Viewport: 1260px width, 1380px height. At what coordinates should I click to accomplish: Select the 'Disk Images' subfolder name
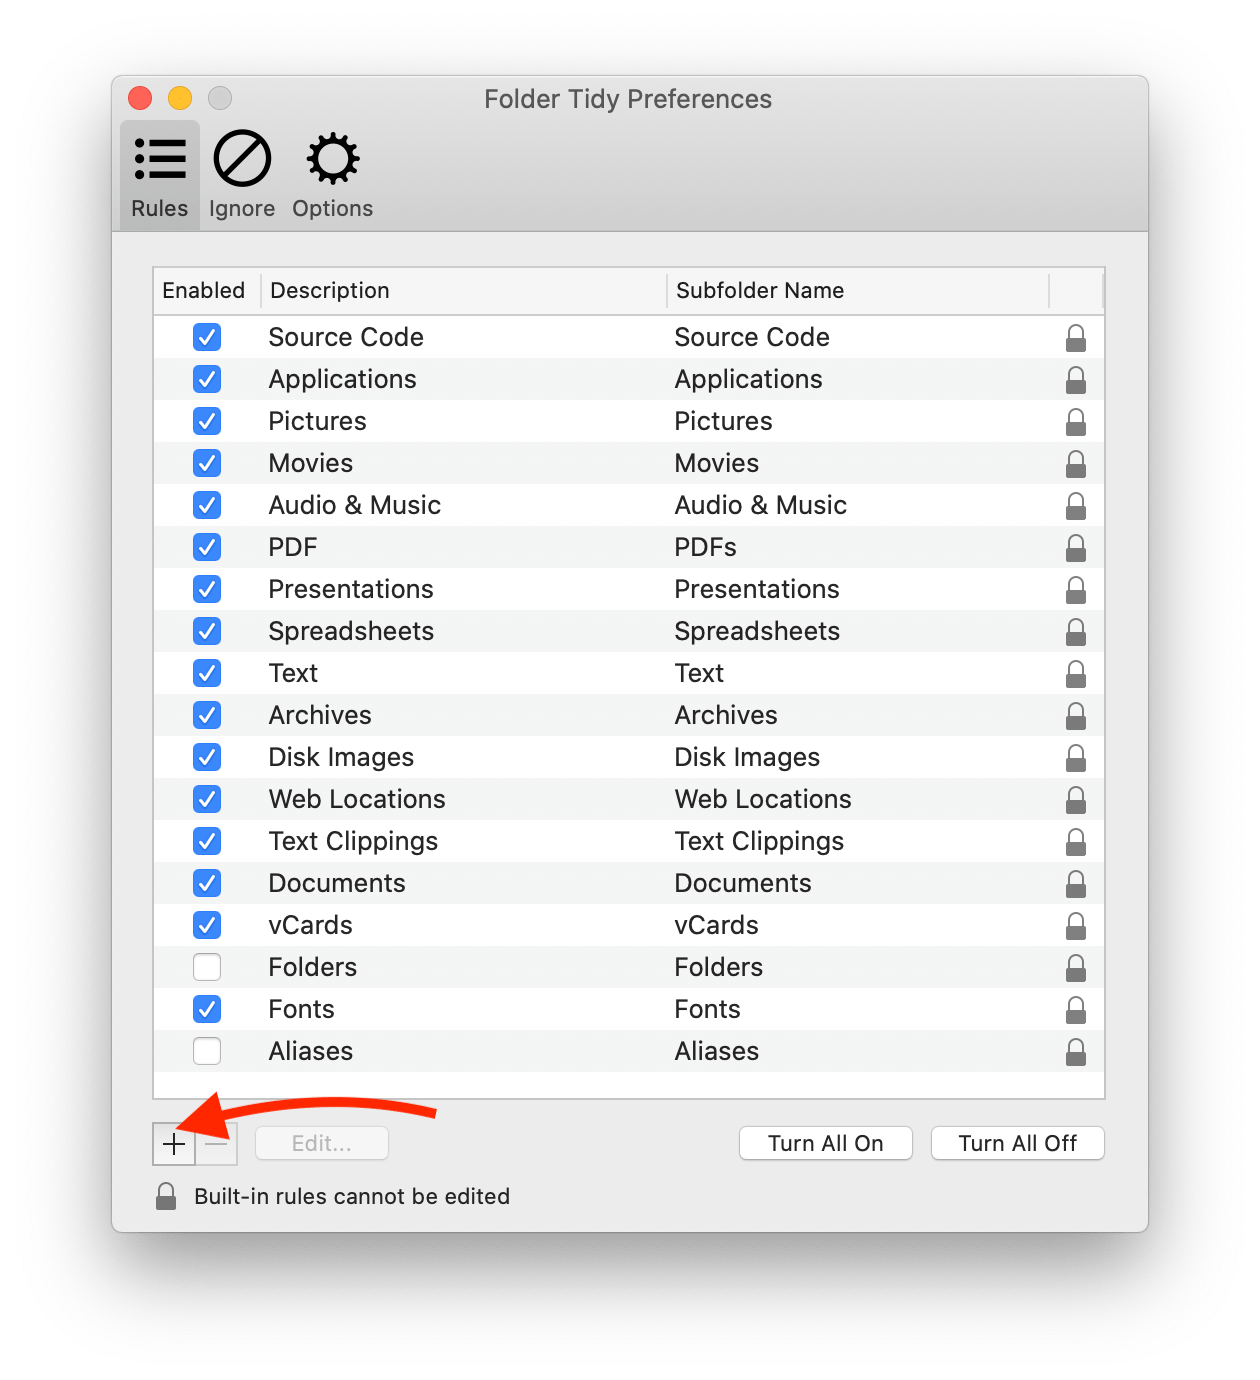click(x=747, y=758)
